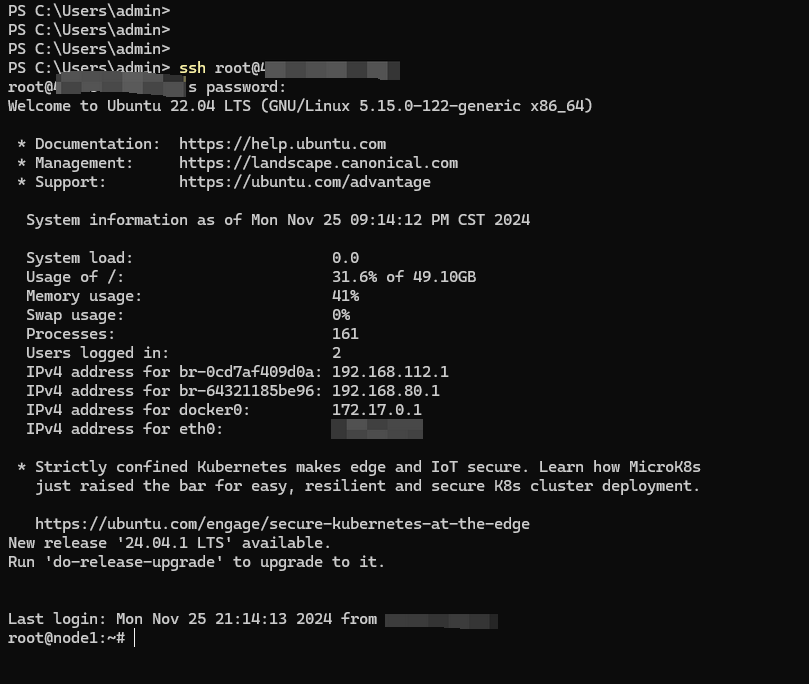This screenshot has width=809, height=684.
Task: Click the ubuntu.com/advantage support URL
Action: pyautogui.click(x=305, y=182)
